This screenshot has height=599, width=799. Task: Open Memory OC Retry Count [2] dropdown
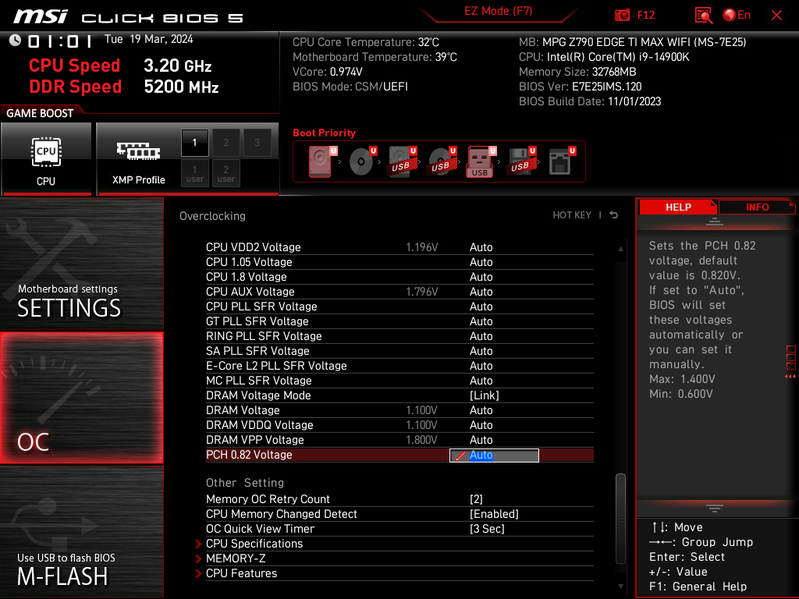click(x=476, y=499)
